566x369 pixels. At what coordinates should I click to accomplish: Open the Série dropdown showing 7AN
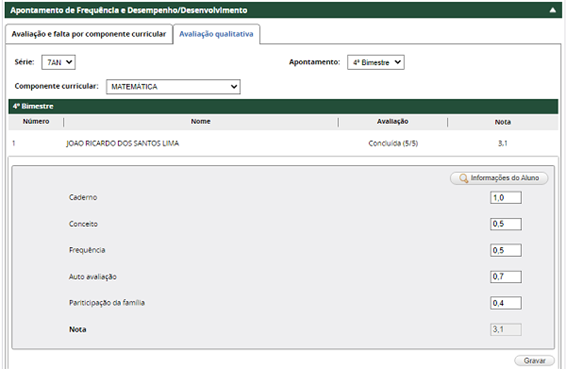58,62
